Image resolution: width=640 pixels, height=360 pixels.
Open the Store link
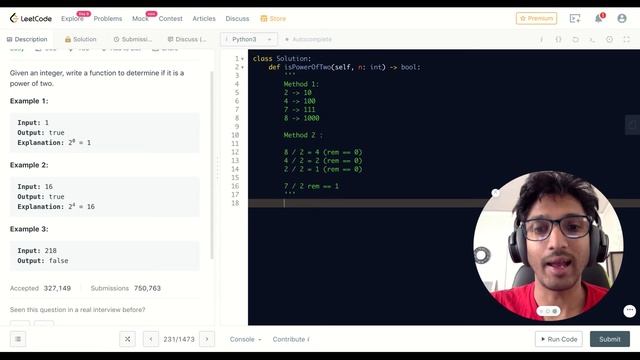(273, 18)
